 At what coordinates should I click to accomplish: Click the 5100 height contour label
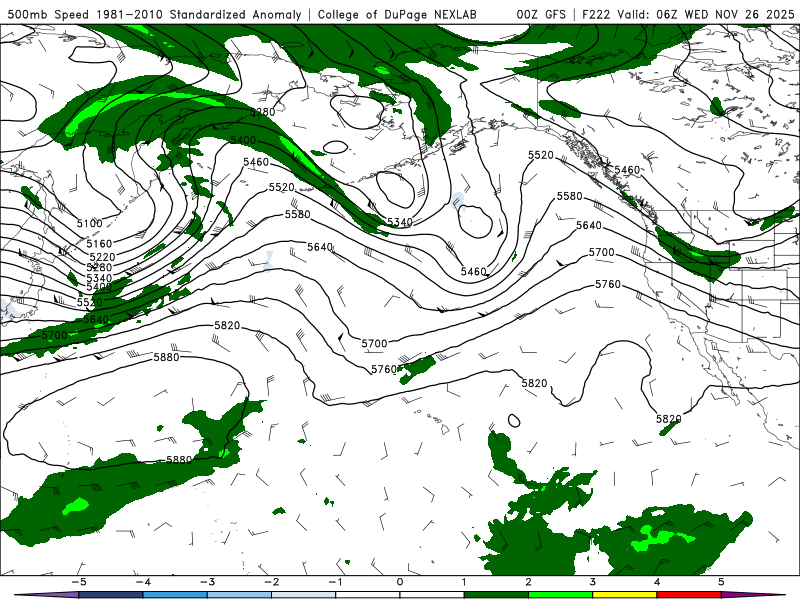tap(90, 223)
